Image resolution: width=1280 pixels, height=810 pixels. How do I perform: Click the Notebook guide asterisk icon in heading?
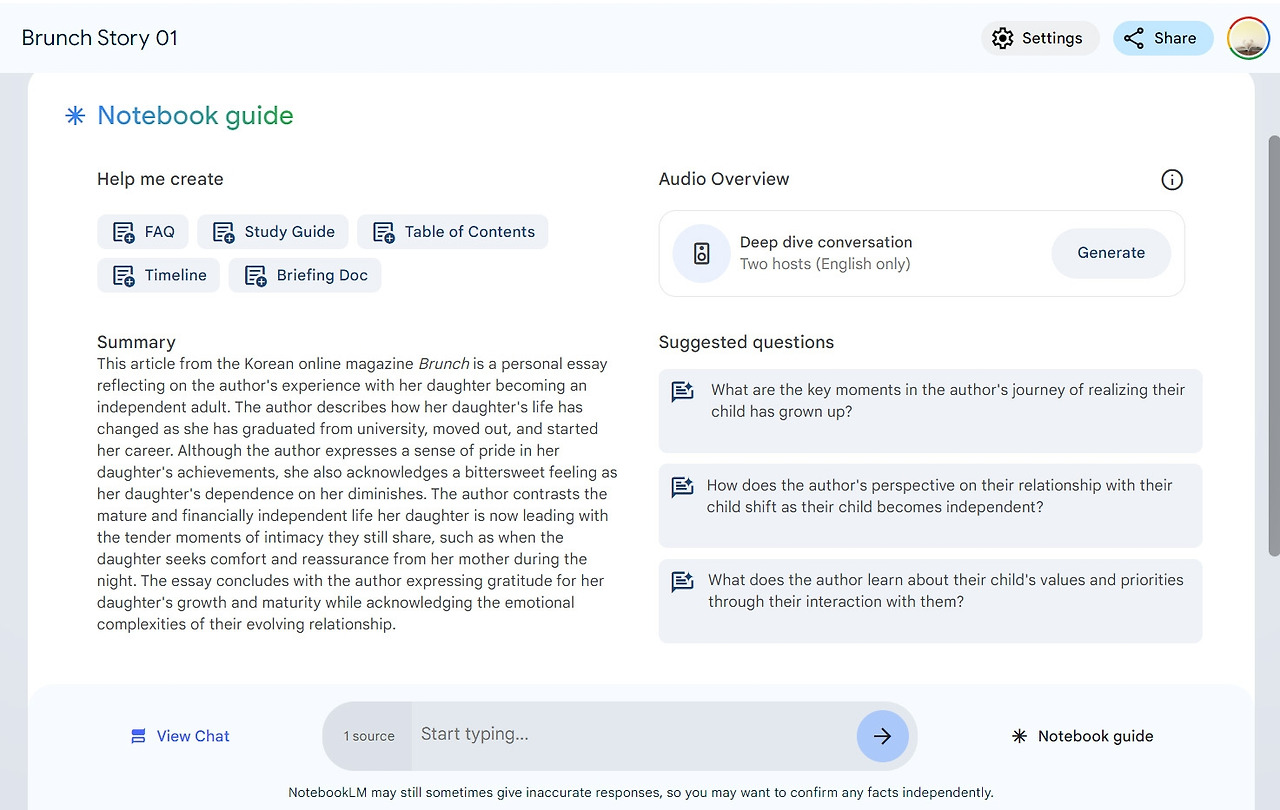75,116
